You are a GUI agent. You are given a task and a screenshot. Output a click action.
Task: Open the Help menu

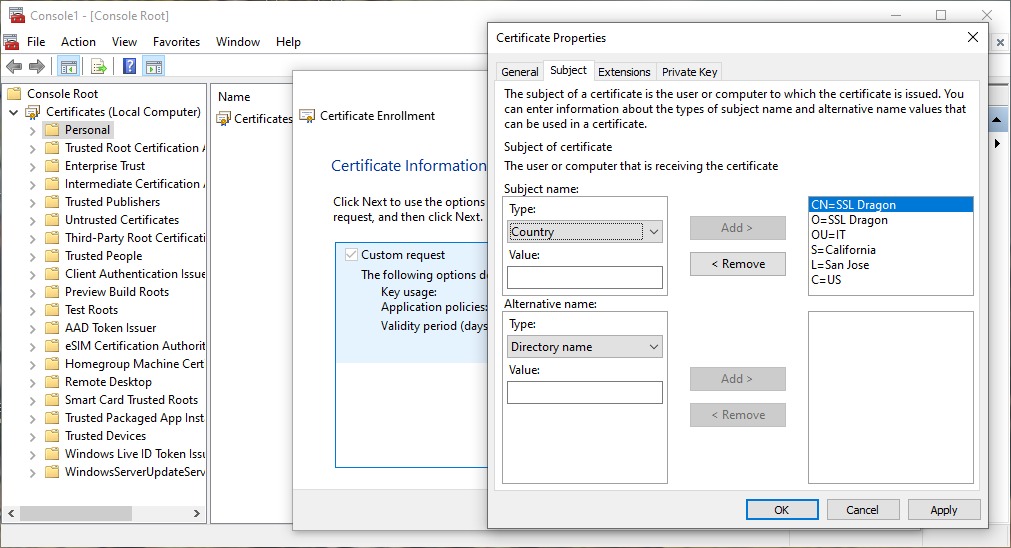[x=288, y=42]
